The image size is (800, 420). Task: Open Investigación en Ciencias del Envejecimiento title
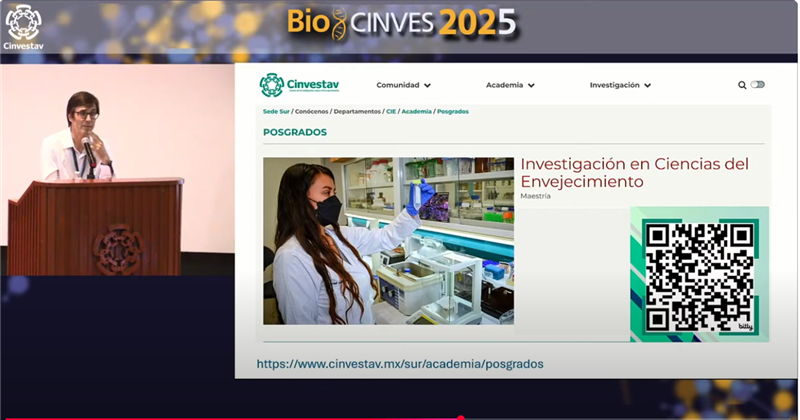(634, 172)
